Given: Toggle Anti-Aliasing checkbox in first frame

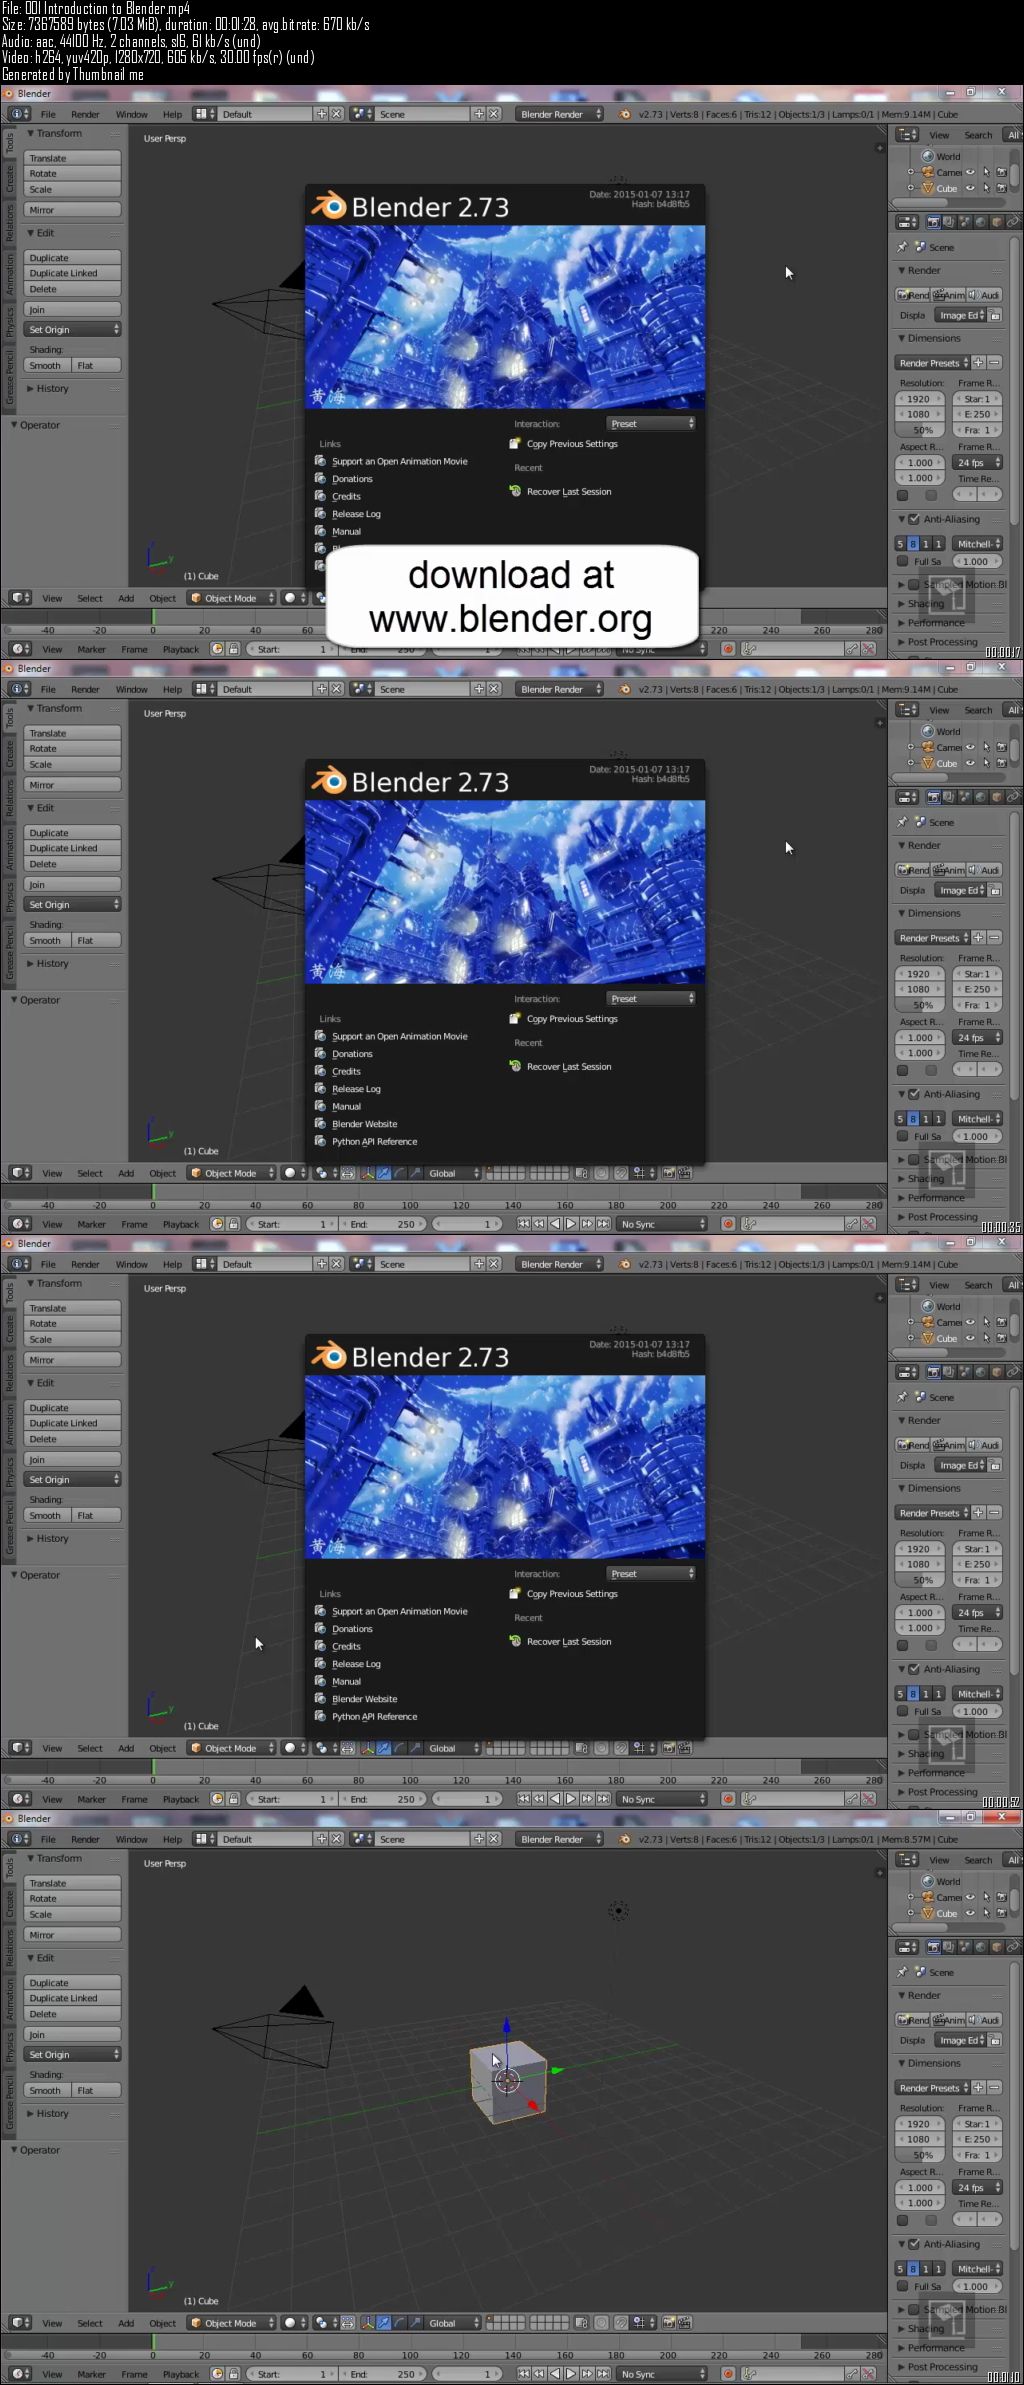Looking at the screenshot, I should click(x=914, y=519).
